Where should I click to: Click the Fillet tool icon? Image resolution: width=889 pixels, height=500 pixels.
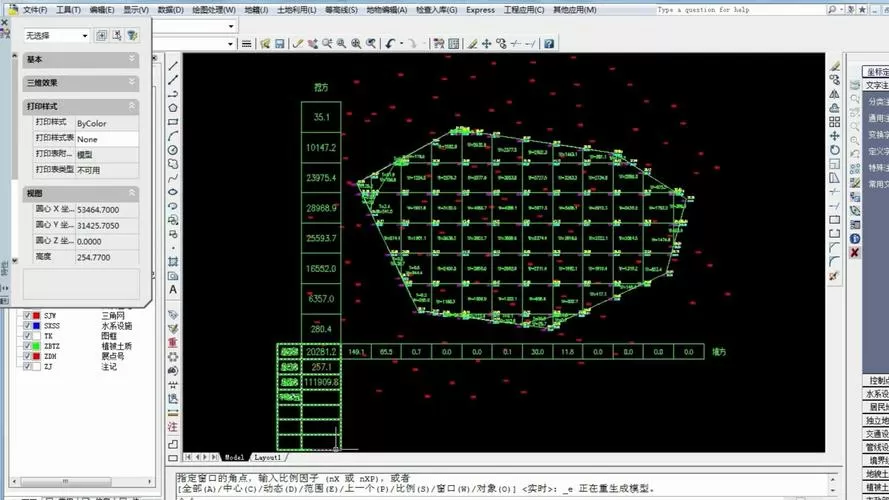(x=835, y=261)
